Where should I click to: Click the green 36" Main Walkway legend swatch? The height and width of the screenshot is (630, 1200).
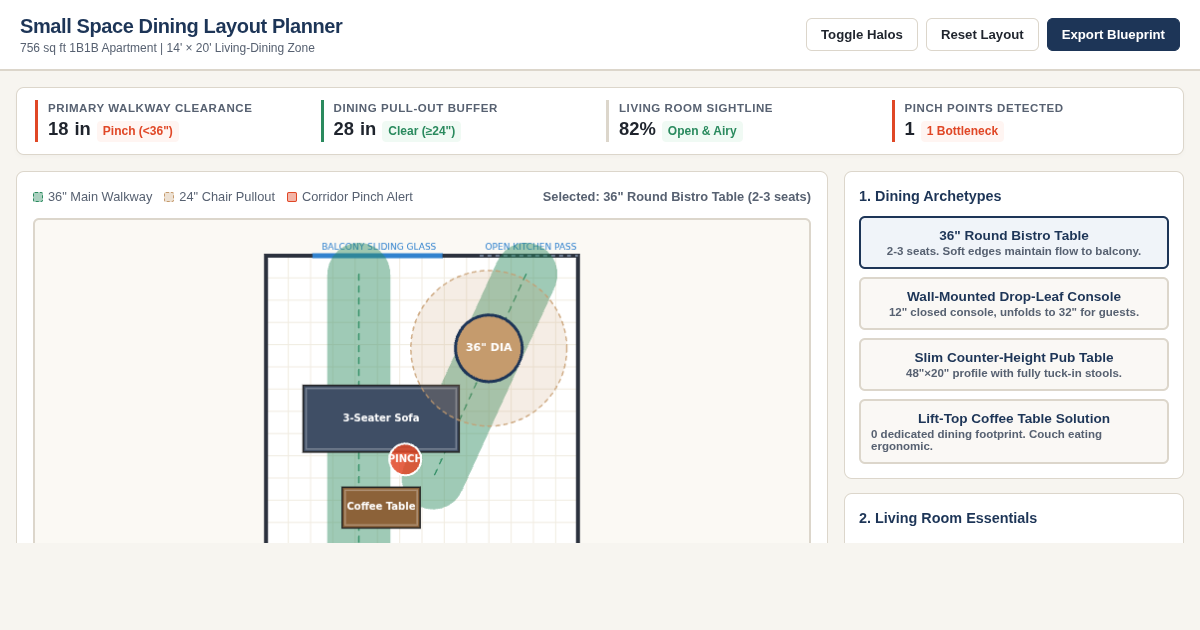coord(38,197)
